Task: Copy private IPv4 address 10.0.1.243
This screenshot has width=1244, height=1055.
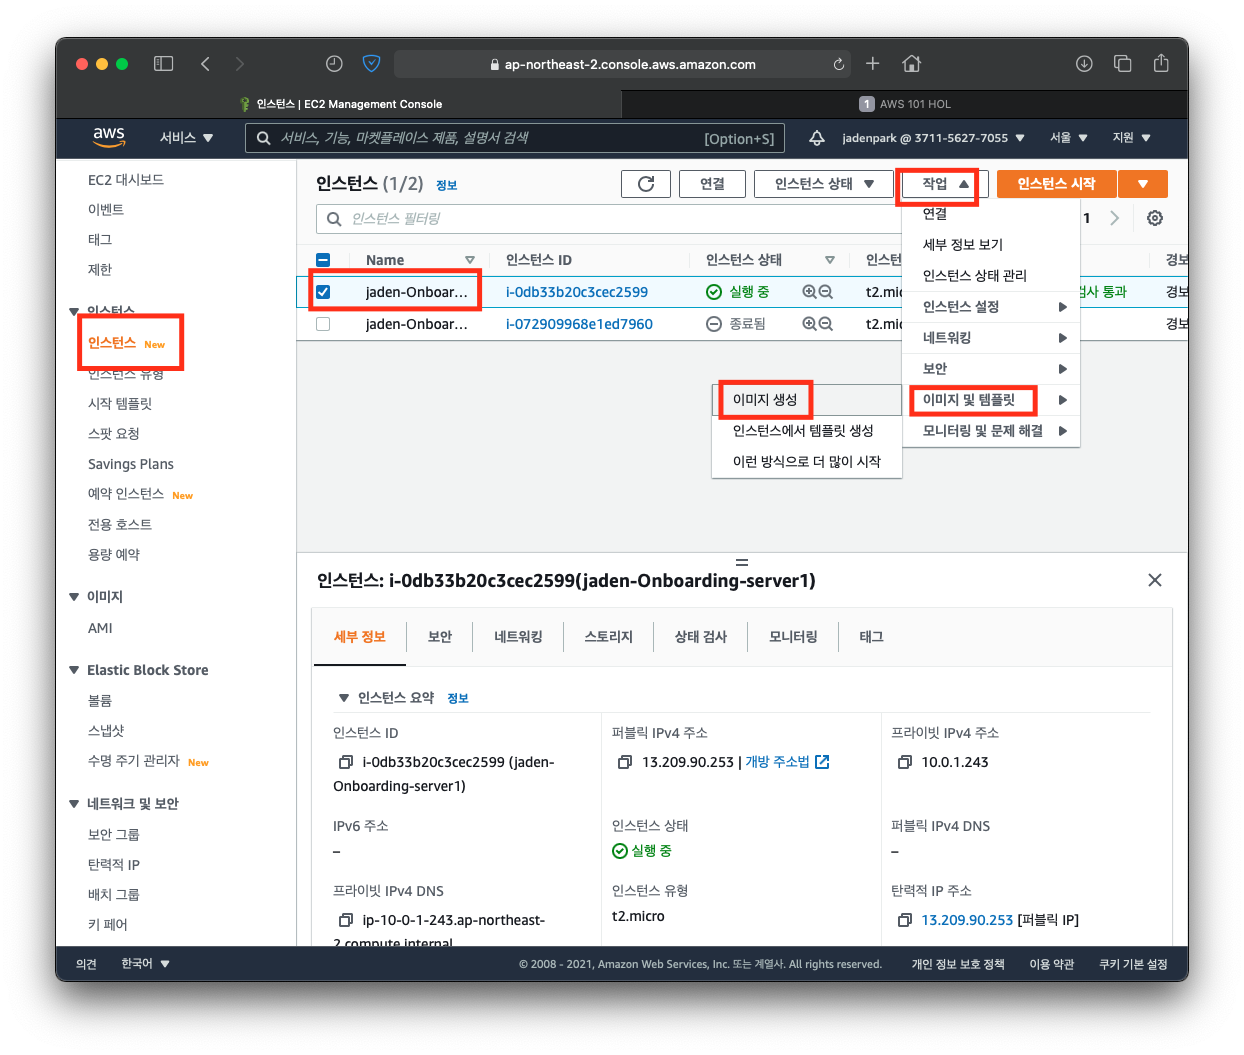Action: 905,762
